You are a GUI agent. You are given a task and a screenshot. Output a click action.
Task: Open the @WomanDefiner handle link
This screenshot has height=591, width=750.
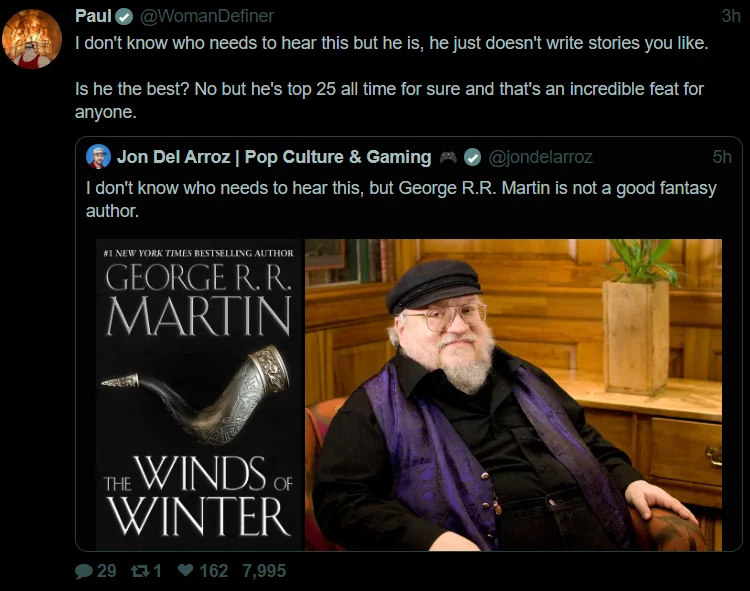point(207,16)
